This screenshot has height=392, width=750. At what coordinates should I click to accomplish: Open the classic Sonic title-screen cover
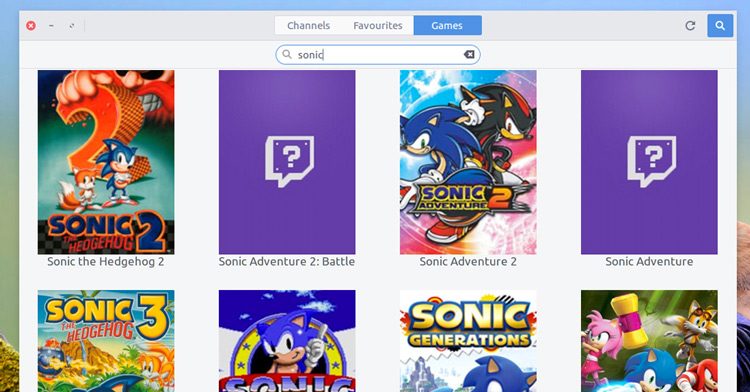pos(287,341)
